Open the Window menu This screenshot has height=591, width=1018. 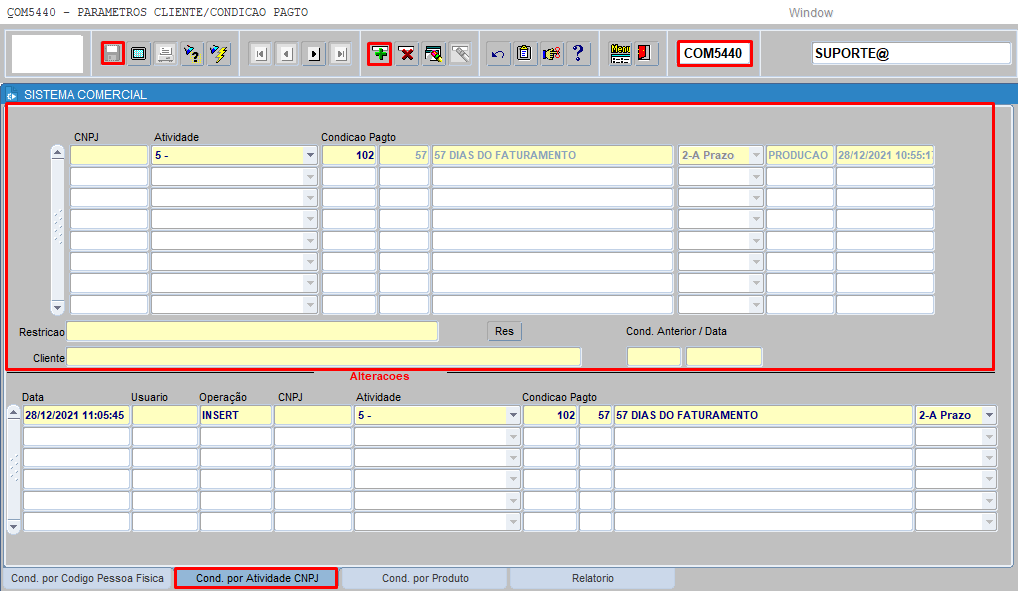810,13
